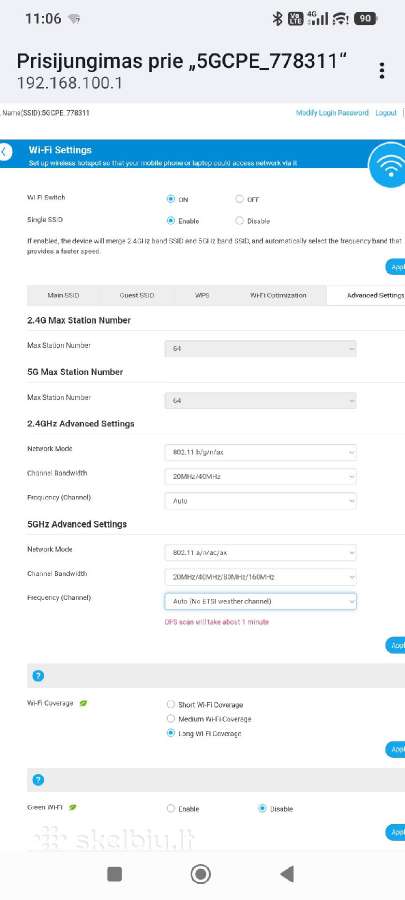Tap the Android recent apps square button
405x900 pixels.
tap(115, 874)
